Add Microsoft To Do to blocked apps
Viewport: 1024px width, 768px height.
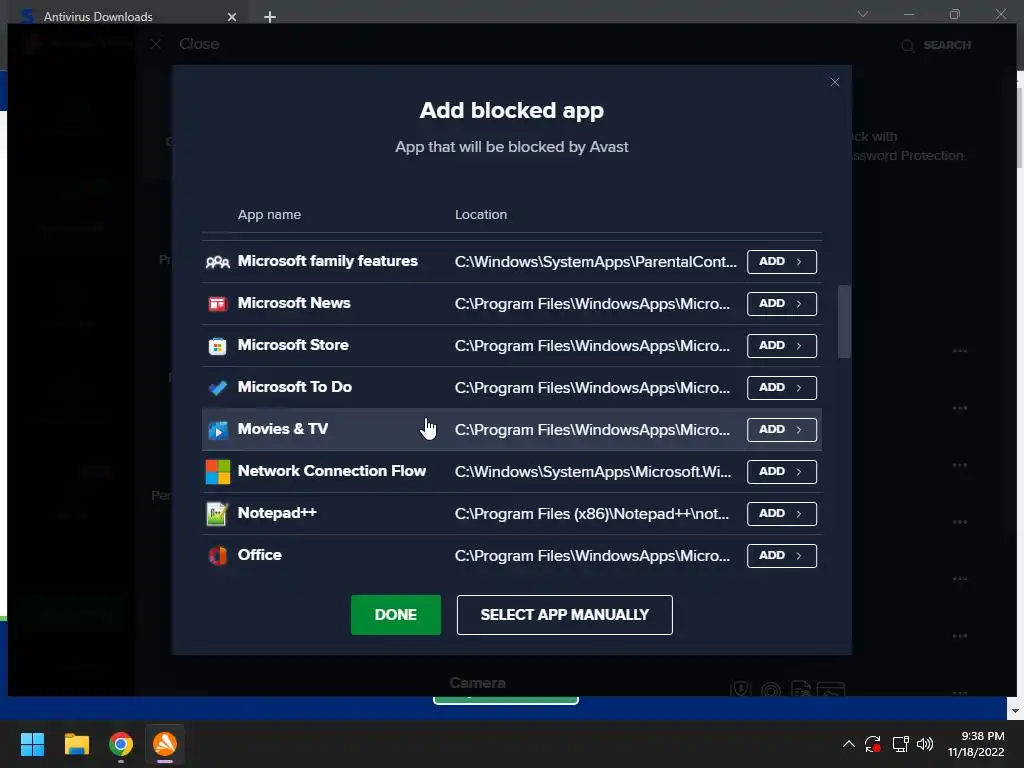coord(782,388)
